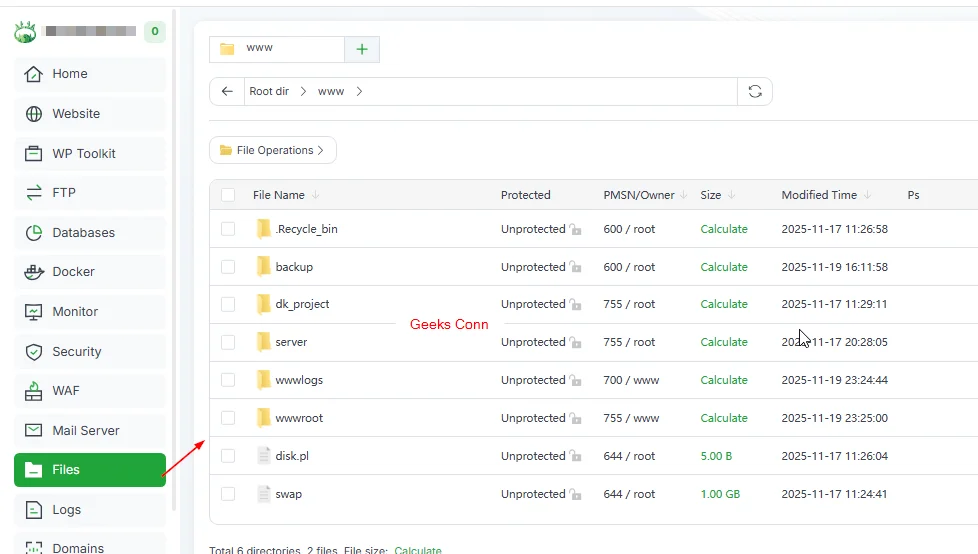This screenshot has height=554, width=978.
Task: Check the backup row checkbox
Action: (228, 267)
